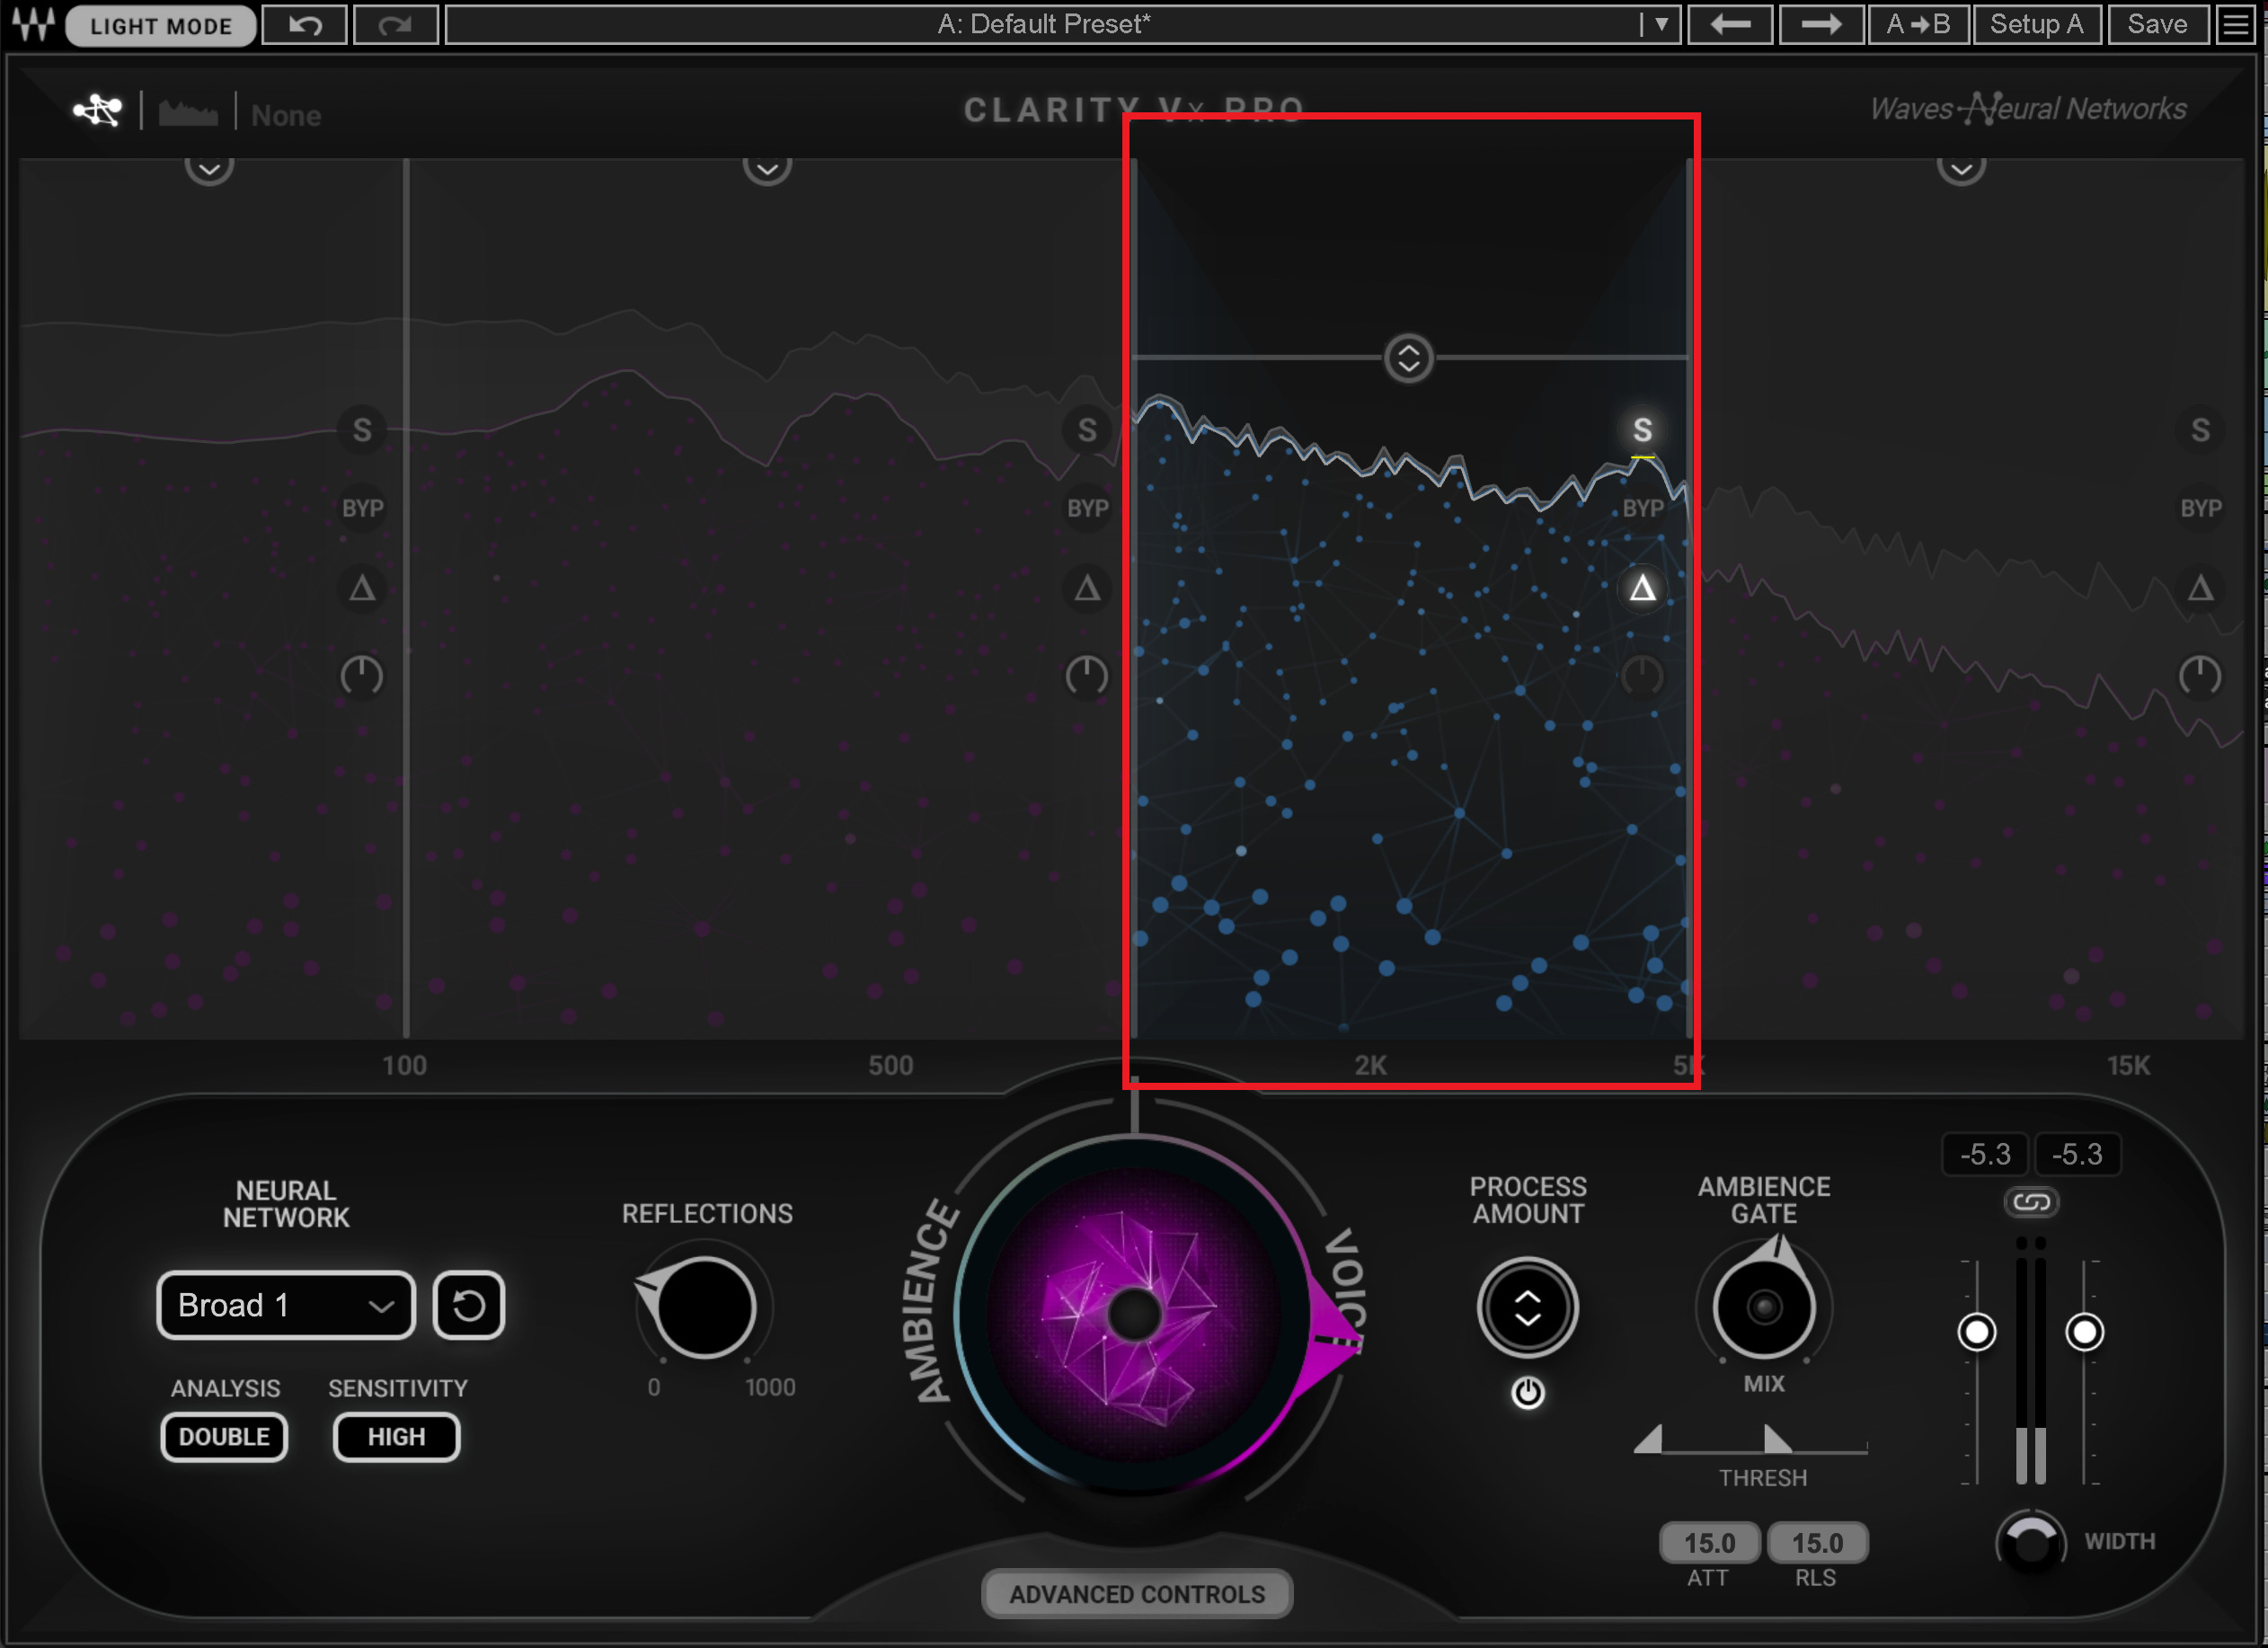
Task: Select the neural network view icon
Action: point(98,111)
